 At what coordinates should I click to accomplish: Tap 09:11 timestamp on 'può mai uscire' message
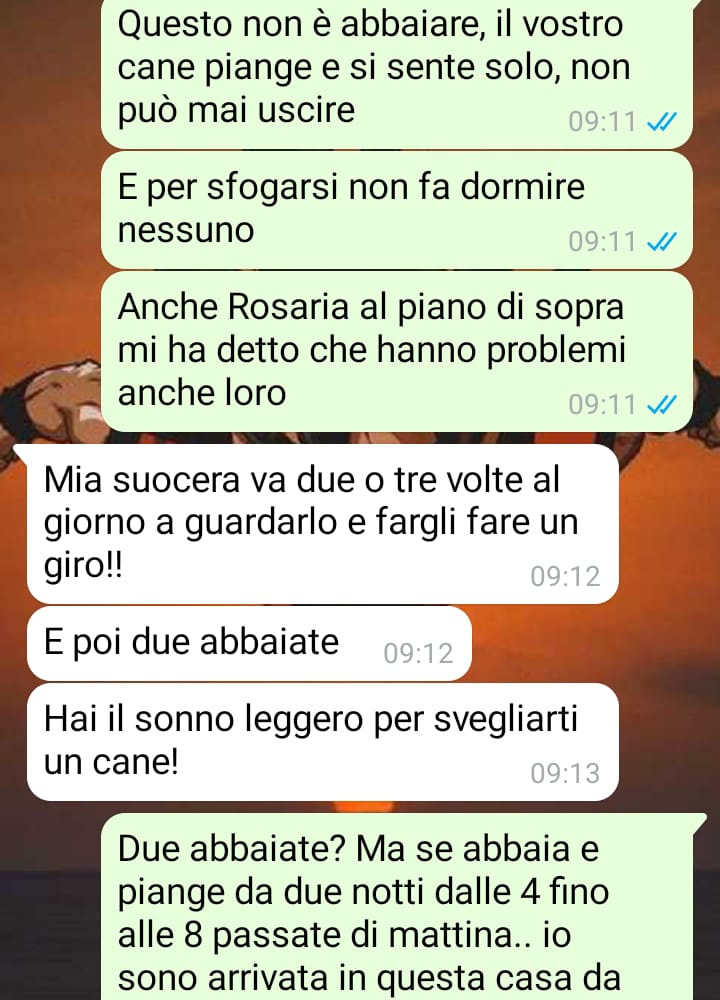point(603,121)
